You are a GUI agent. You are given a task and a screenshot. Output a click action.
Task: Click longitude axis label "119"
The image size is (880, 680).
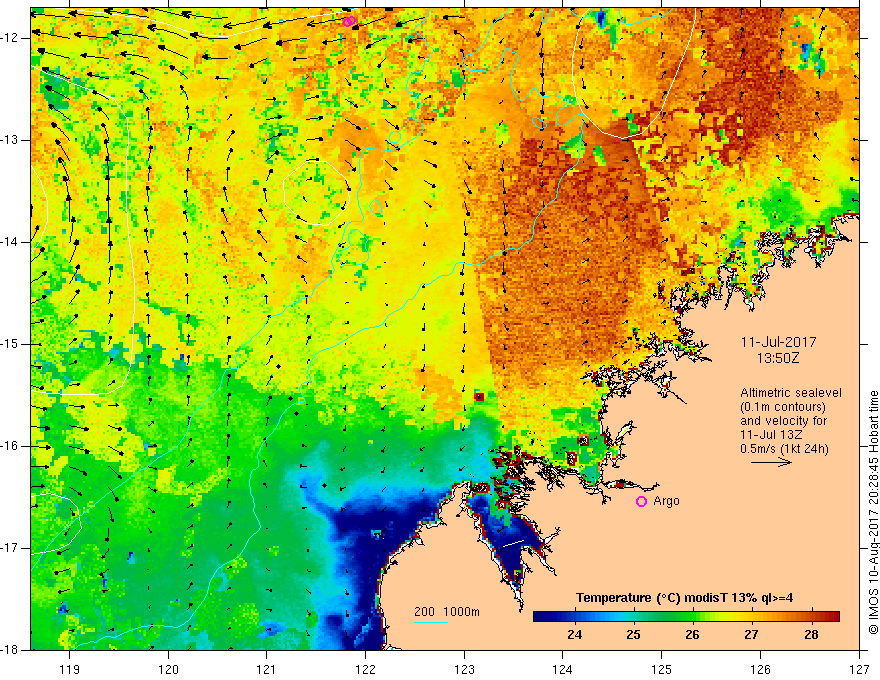point(70,669)
